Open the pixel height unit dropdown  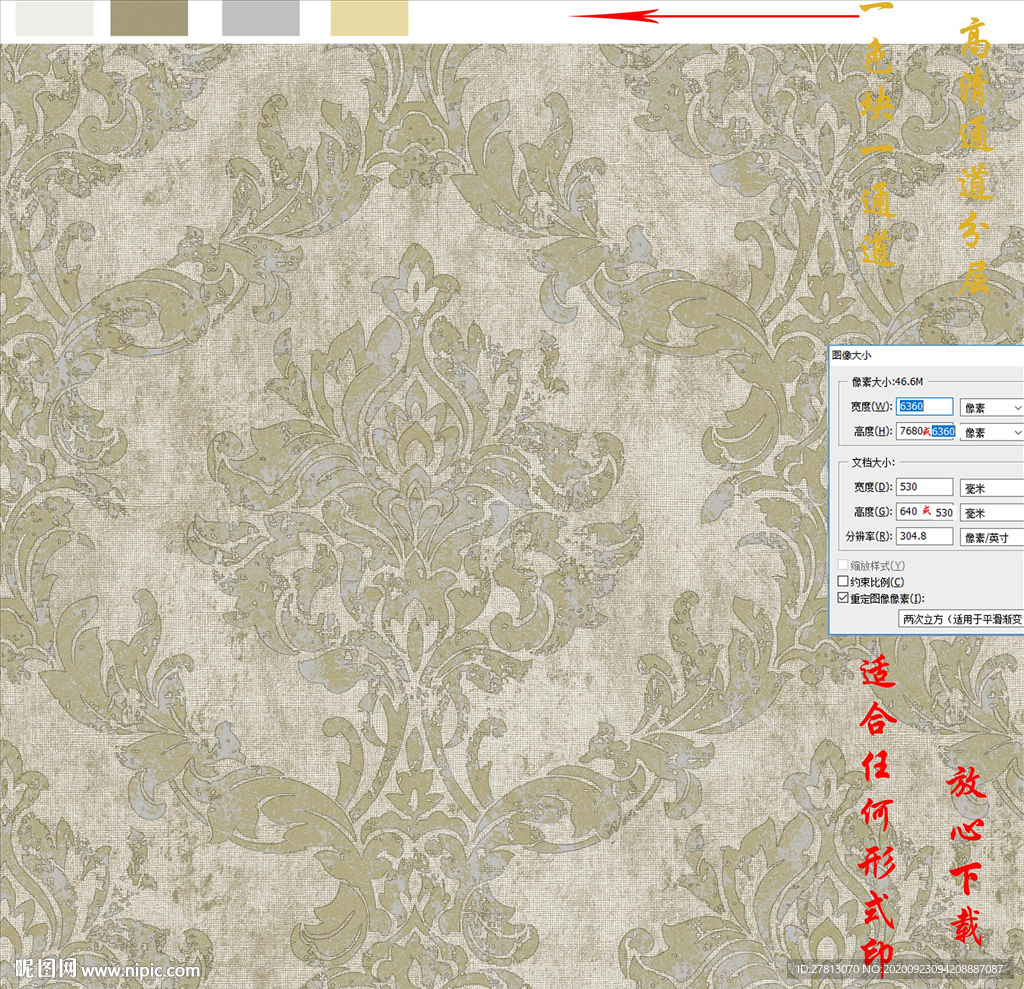pos(991,432)
